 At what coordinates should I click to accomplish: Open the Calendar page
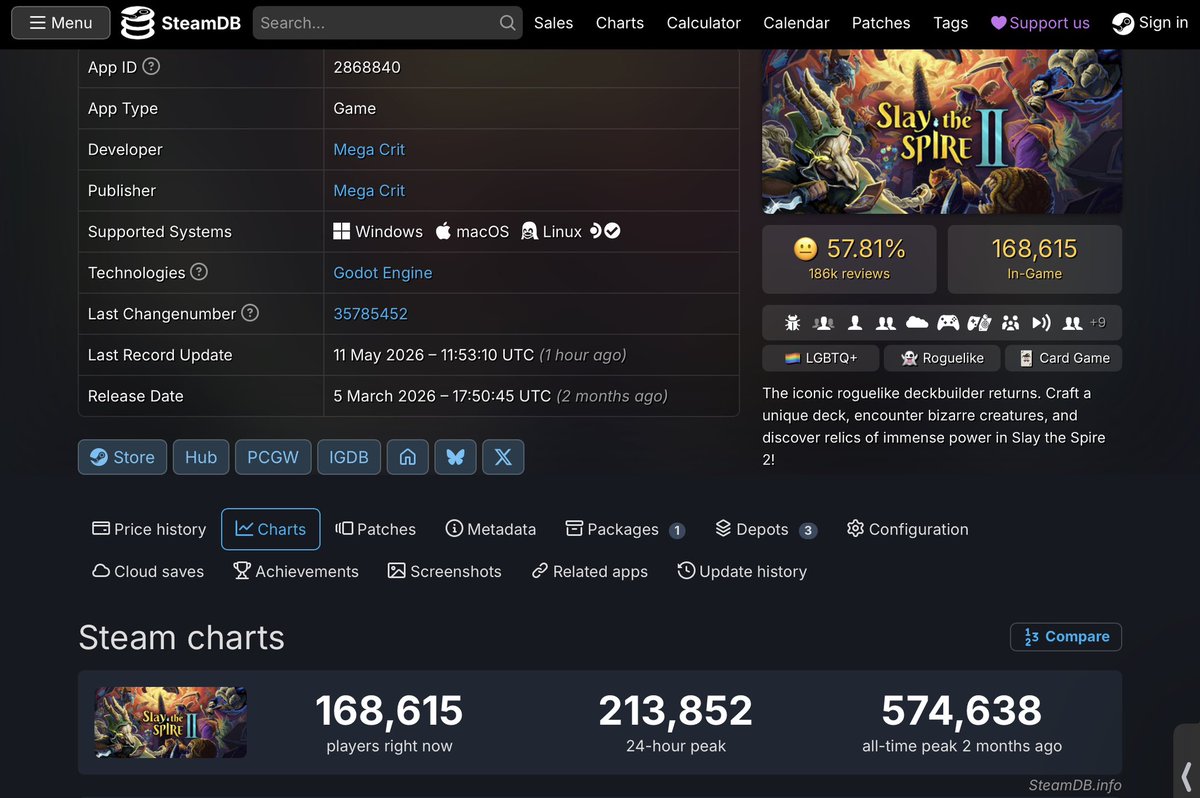tap(796, 23)
